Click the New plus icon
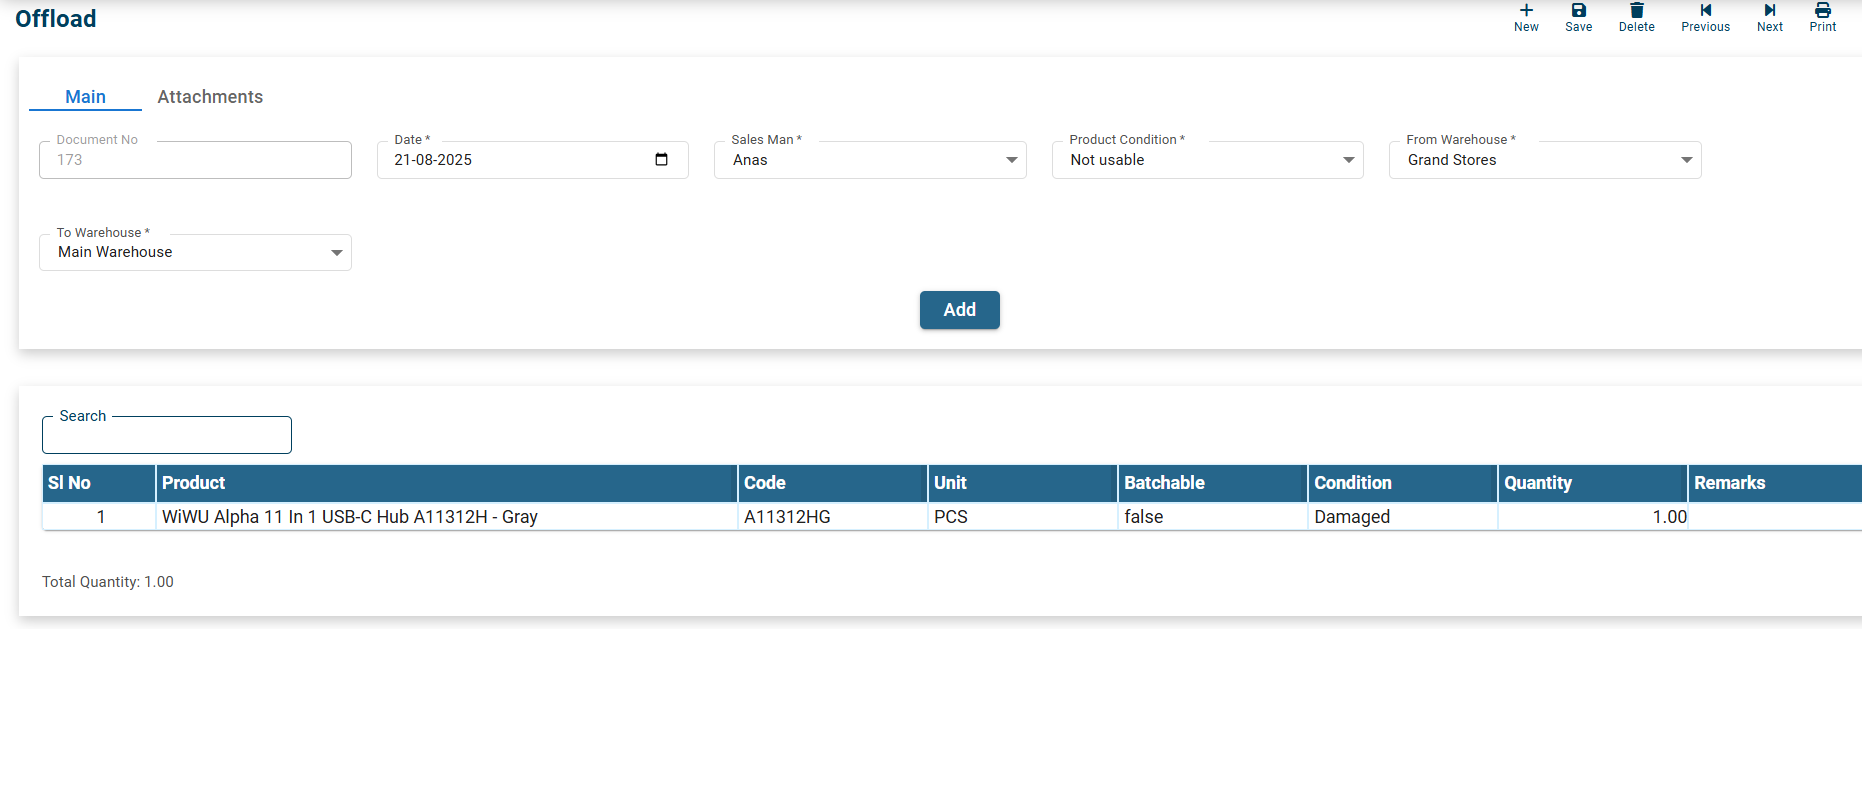This screenshot has width=1862, height=795. pos(1526,11)
